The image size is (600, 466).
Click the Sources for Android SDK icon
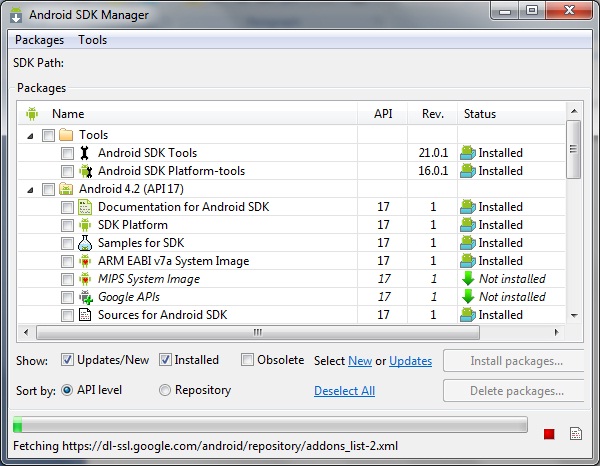(85, 315)
